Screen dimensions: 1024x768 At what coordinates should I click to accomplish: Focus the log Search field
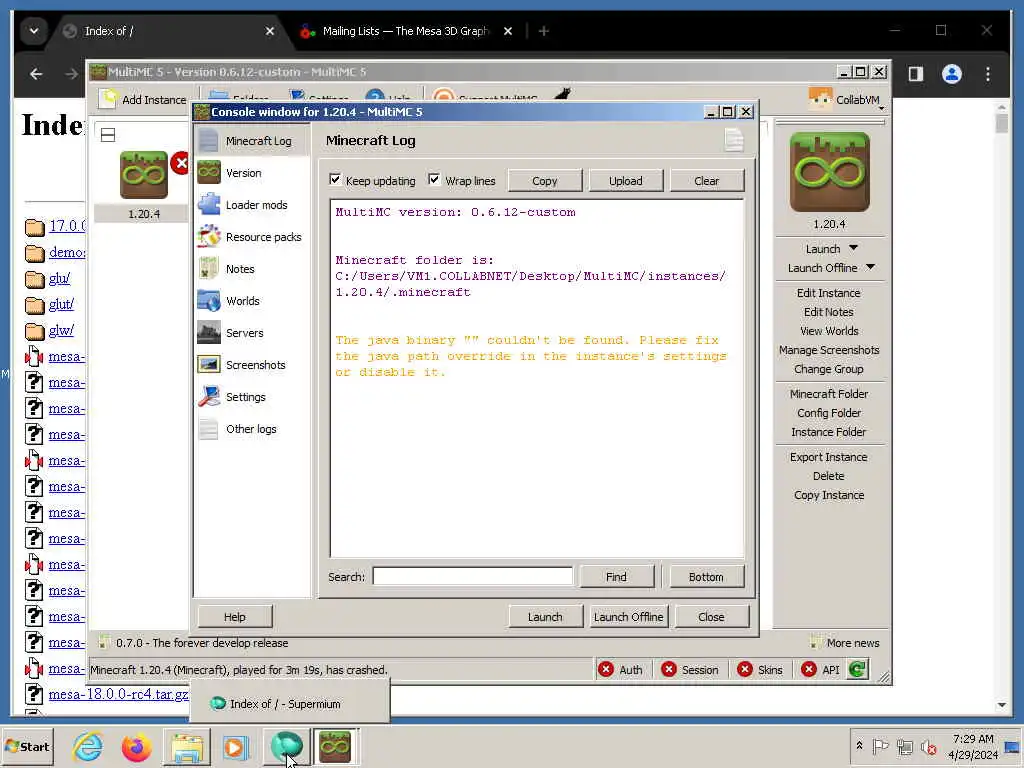[x=472, y=577]
